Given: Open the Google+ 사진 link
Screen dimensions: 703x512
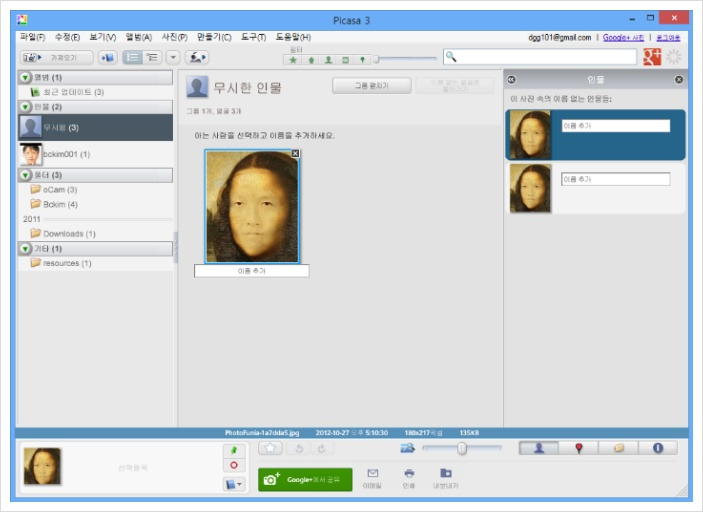Looking at the screenshot, I should (x=623, y=38).
